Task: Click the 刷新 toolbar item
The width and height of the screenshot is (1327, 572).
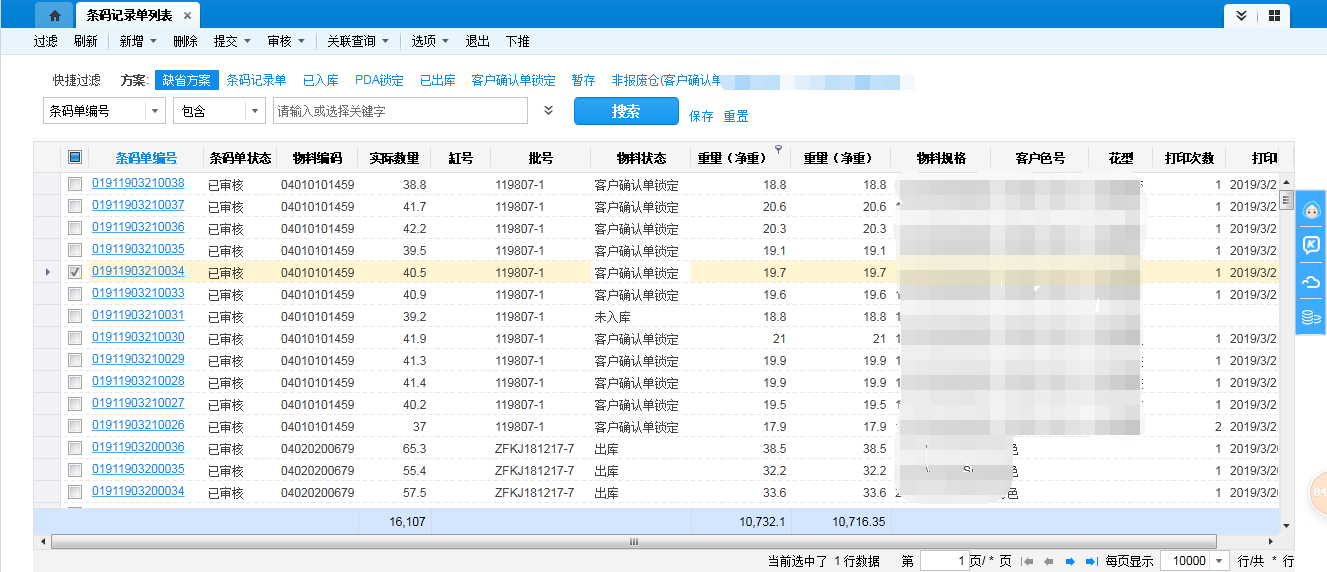Action: 85,41
